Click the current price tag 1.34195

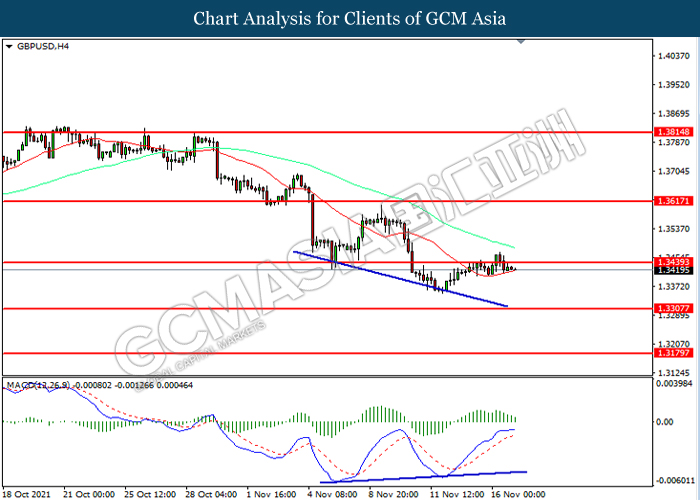coord(674,270)
